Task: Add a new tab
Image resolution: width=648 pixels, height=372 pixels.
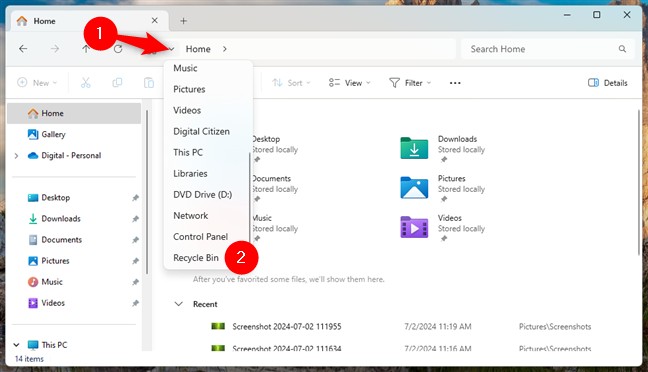Action: [183, 21]
